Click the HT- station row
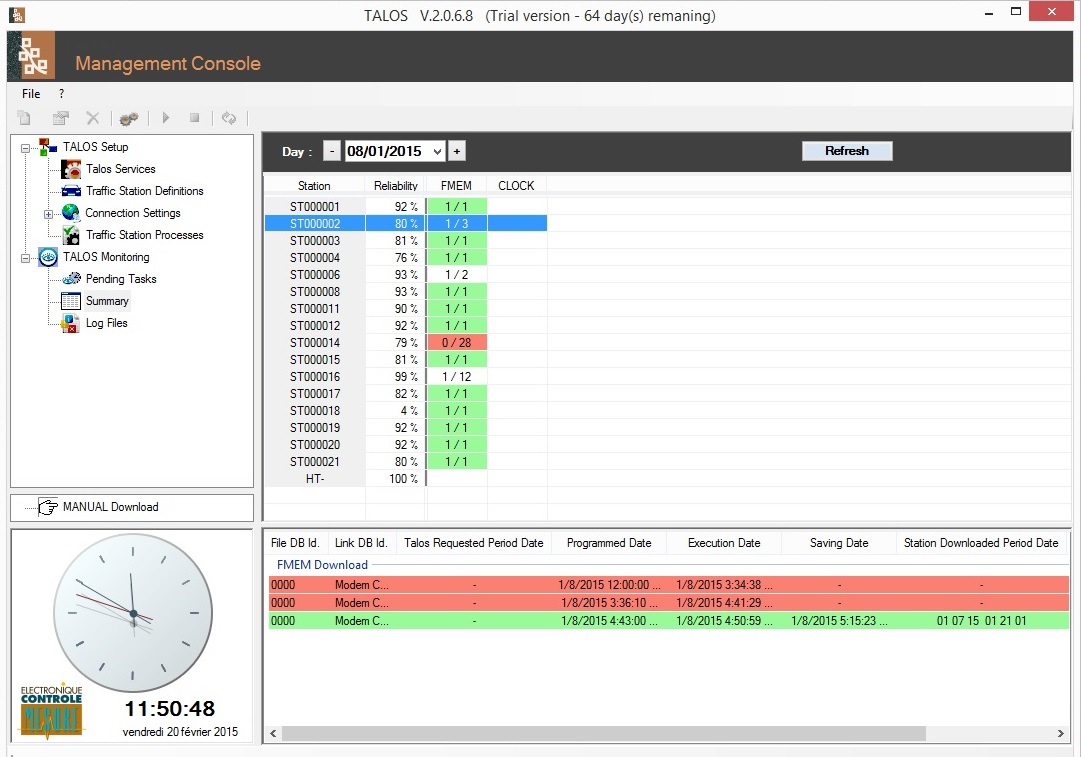Screen dimensions: 1081x757 (x=406, y=478)
